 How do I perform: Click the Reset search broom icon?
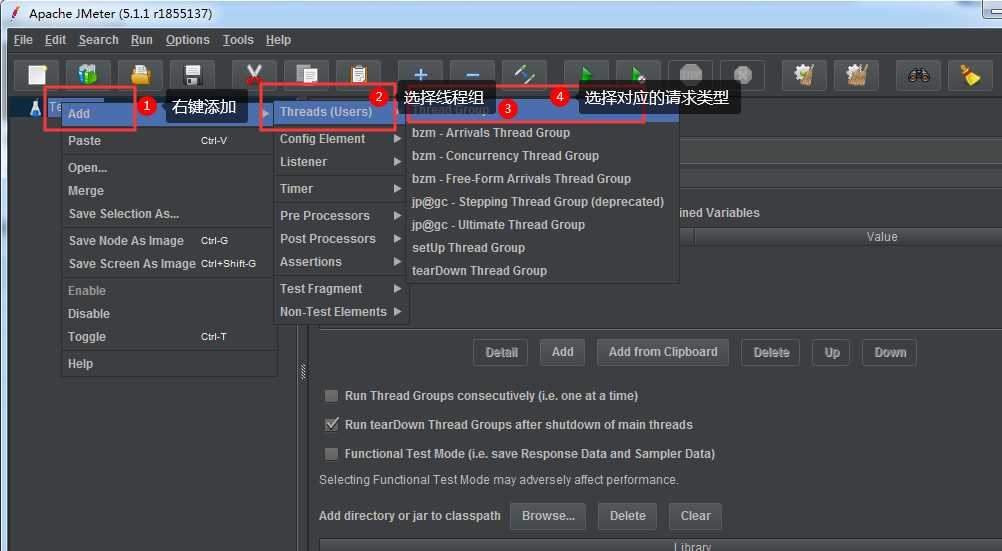[x=970, y=75]
